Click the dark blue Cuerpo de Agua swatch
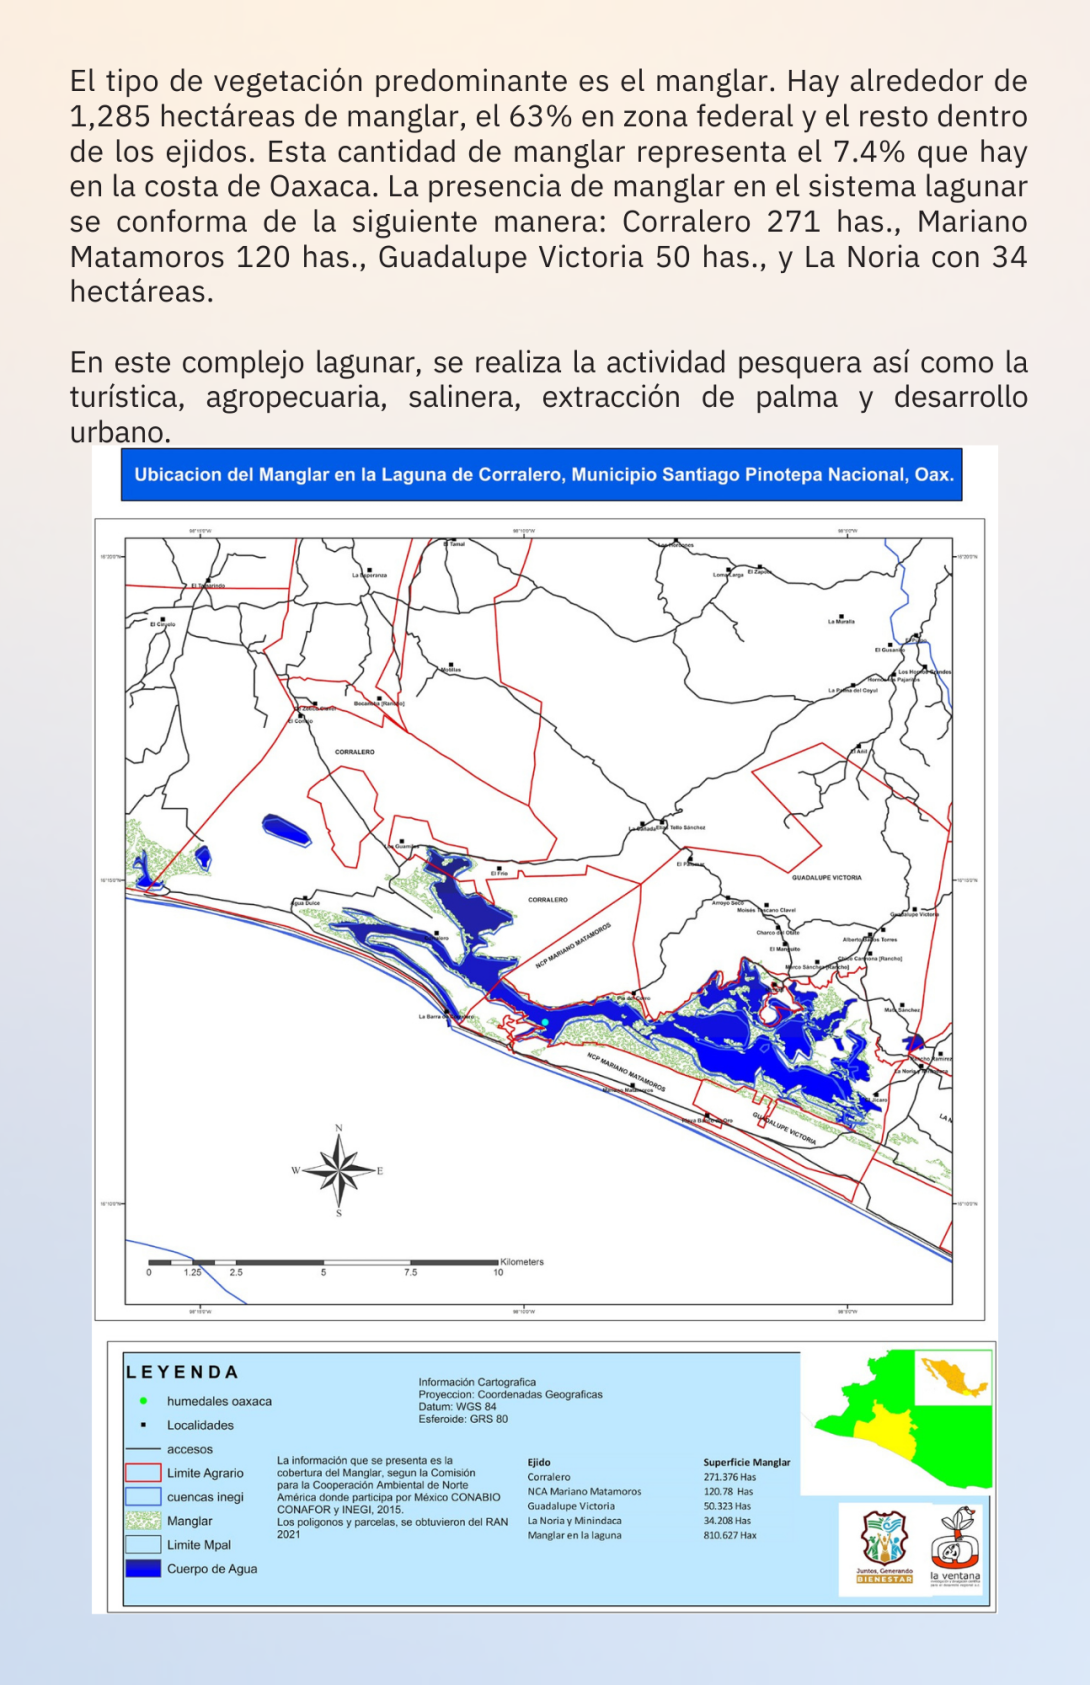 [143, 1569]
